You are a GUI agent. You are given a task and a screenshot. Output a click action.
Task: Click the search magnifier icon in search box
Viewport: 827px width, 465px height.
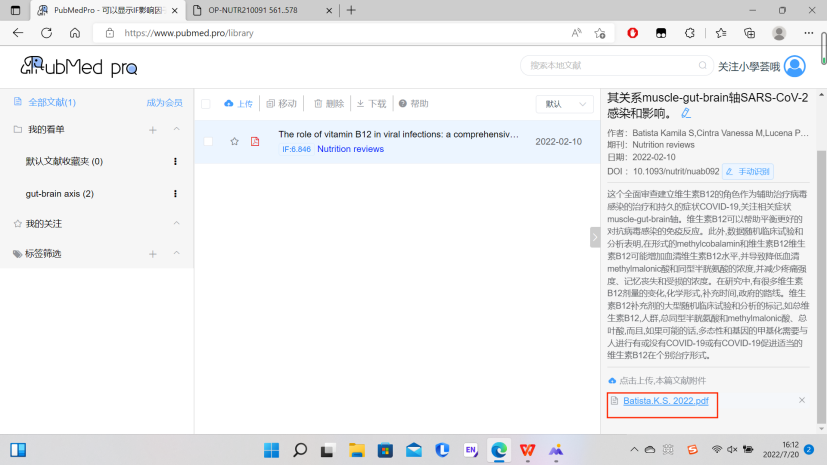pos(702,65)
